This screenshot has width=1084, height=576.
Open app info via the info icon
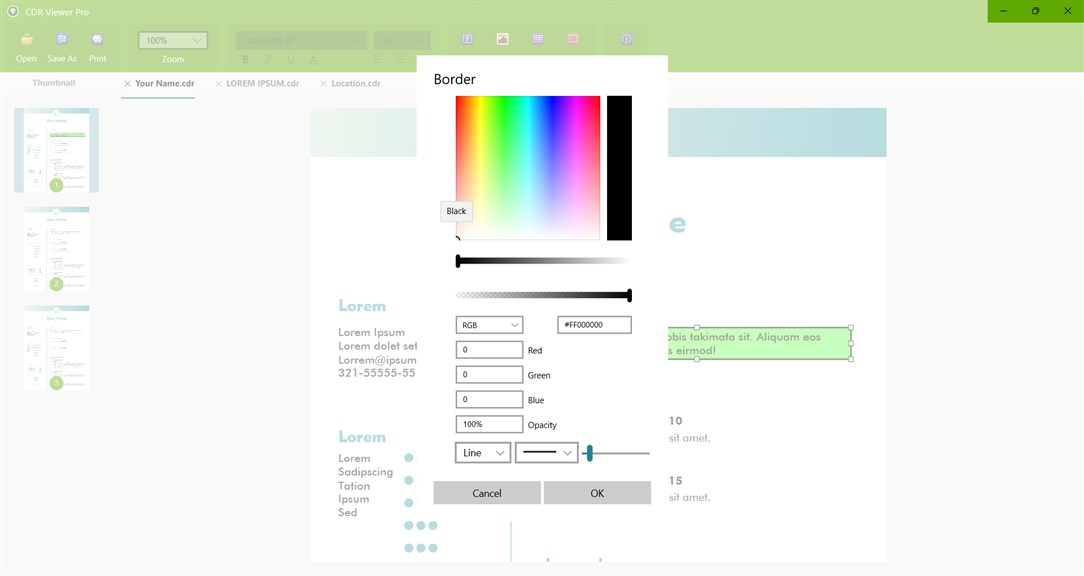coord(626,38)
